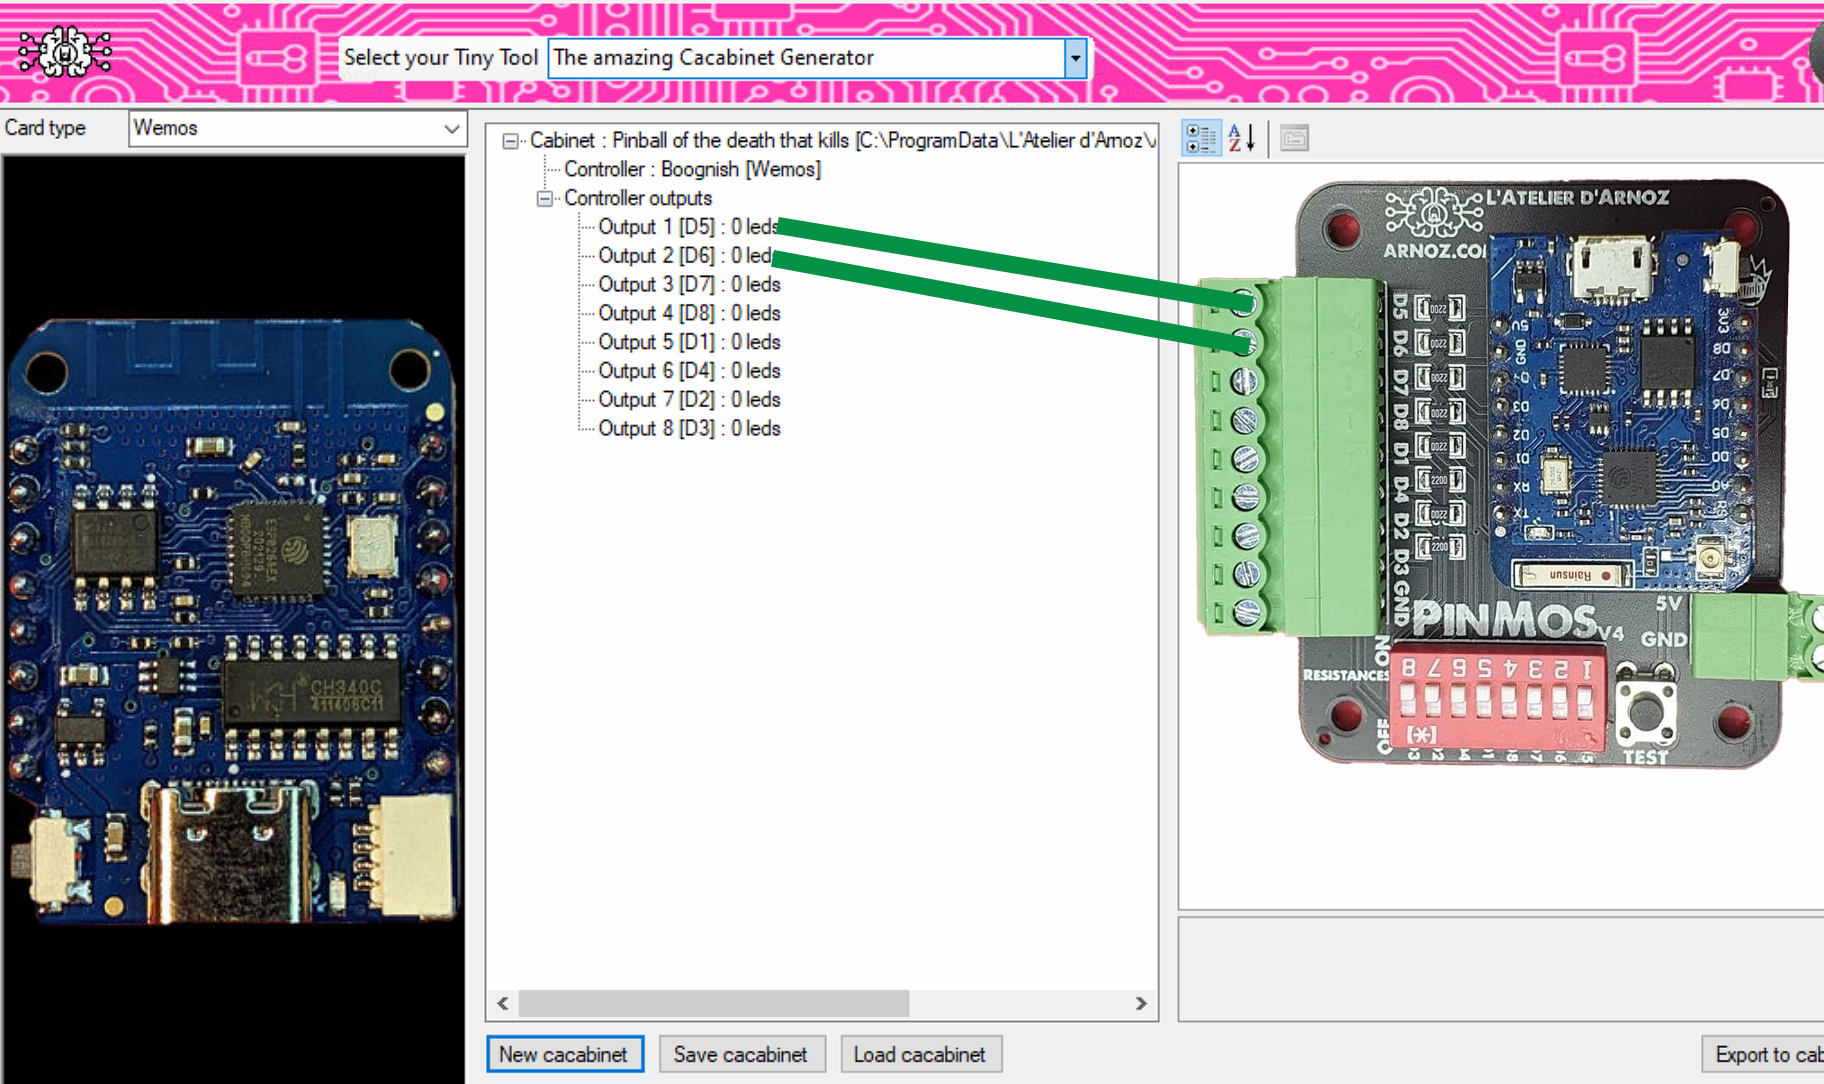The width and height of the screenshot is (1824, 1084).
Task: Select Output 1 [D5] in tree
Action: tap(688, 227)
